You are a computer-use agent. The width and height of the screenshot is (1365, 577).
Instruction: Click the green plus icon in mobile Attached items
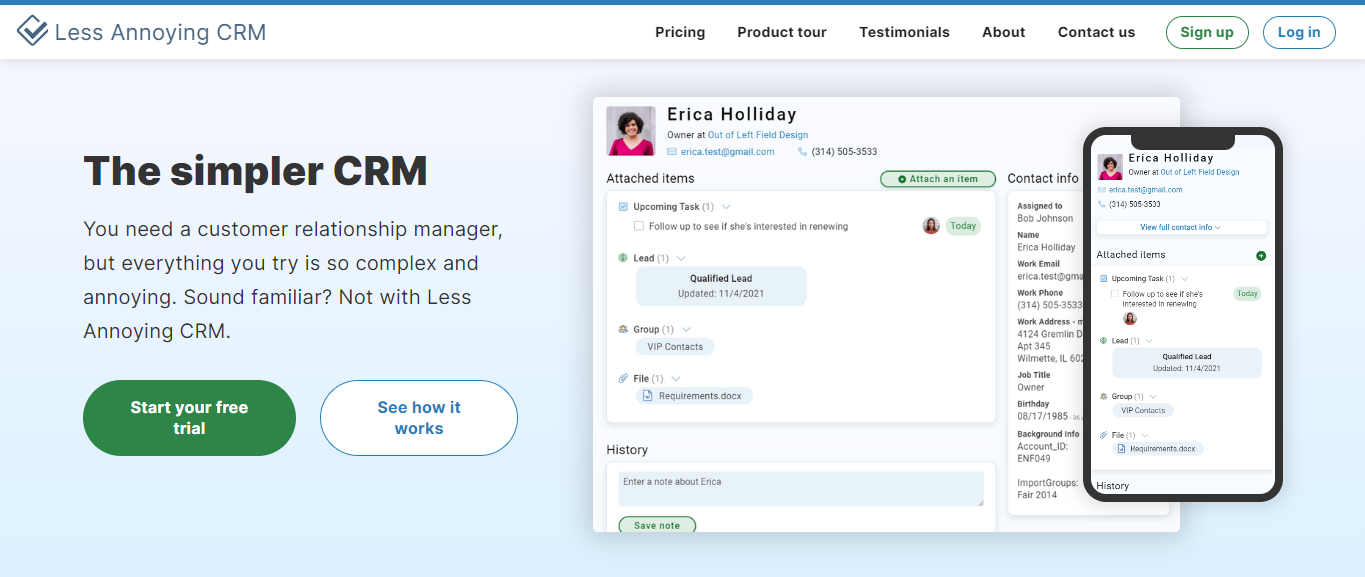point(1261,255)
